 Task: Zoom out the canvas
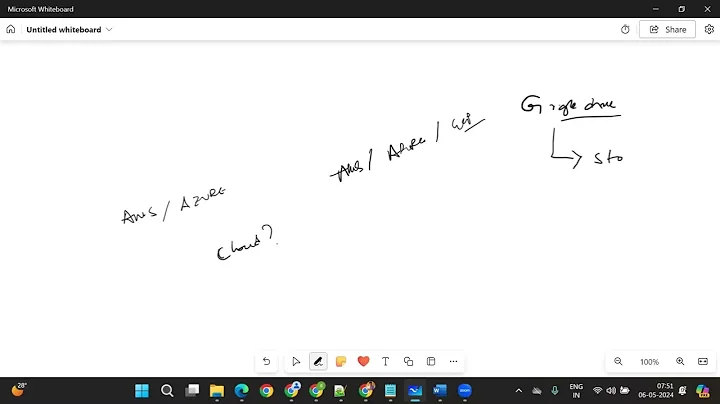[619, 362]
